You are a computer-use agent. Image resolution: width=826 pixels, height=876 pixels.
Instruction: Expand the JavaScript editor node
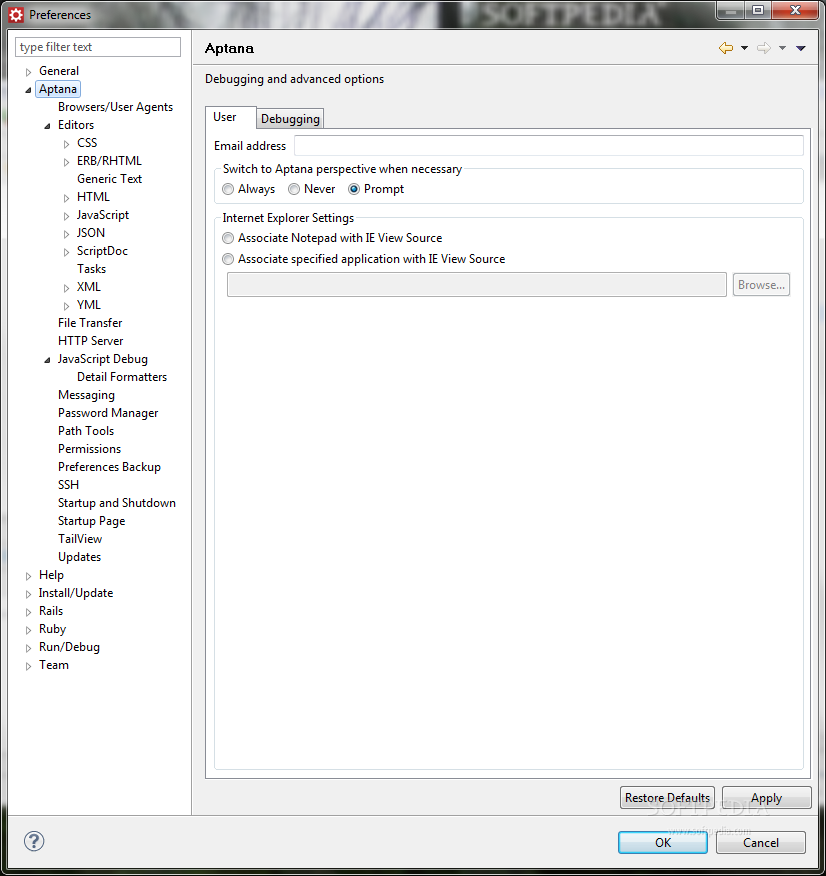pos(66,216)
